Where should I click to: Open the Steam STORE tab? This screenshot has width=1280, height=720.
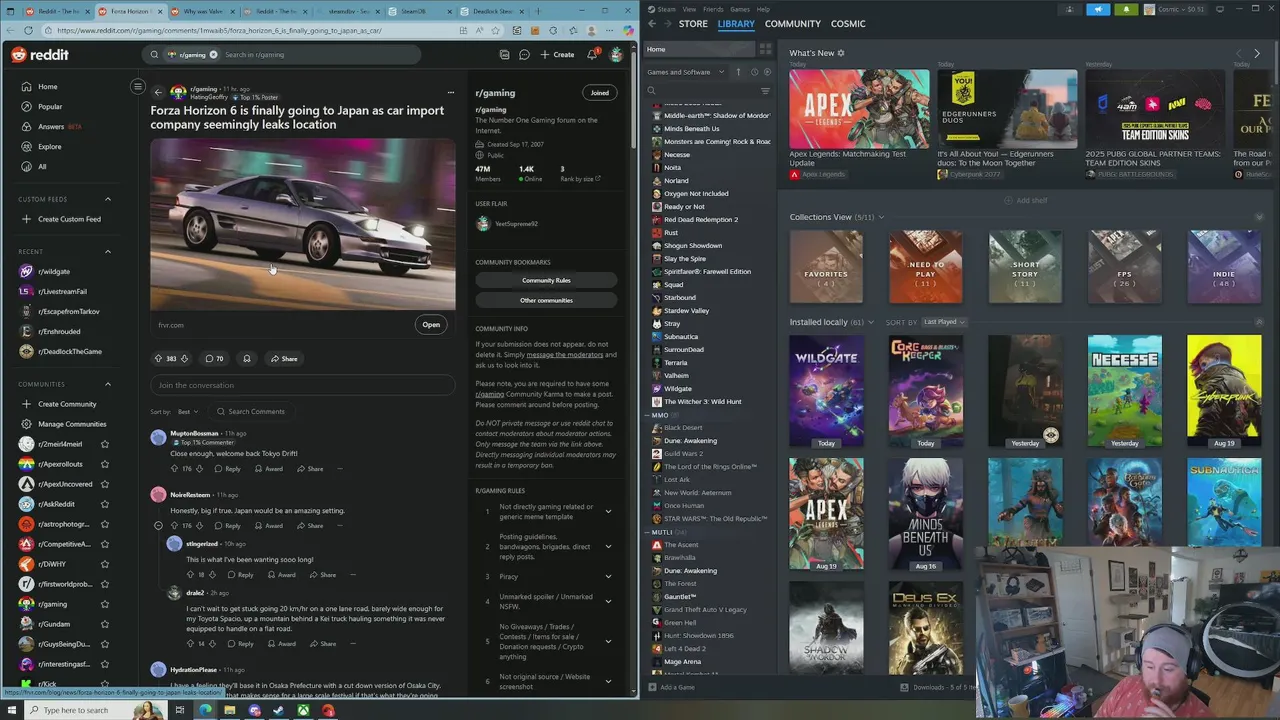693,23
